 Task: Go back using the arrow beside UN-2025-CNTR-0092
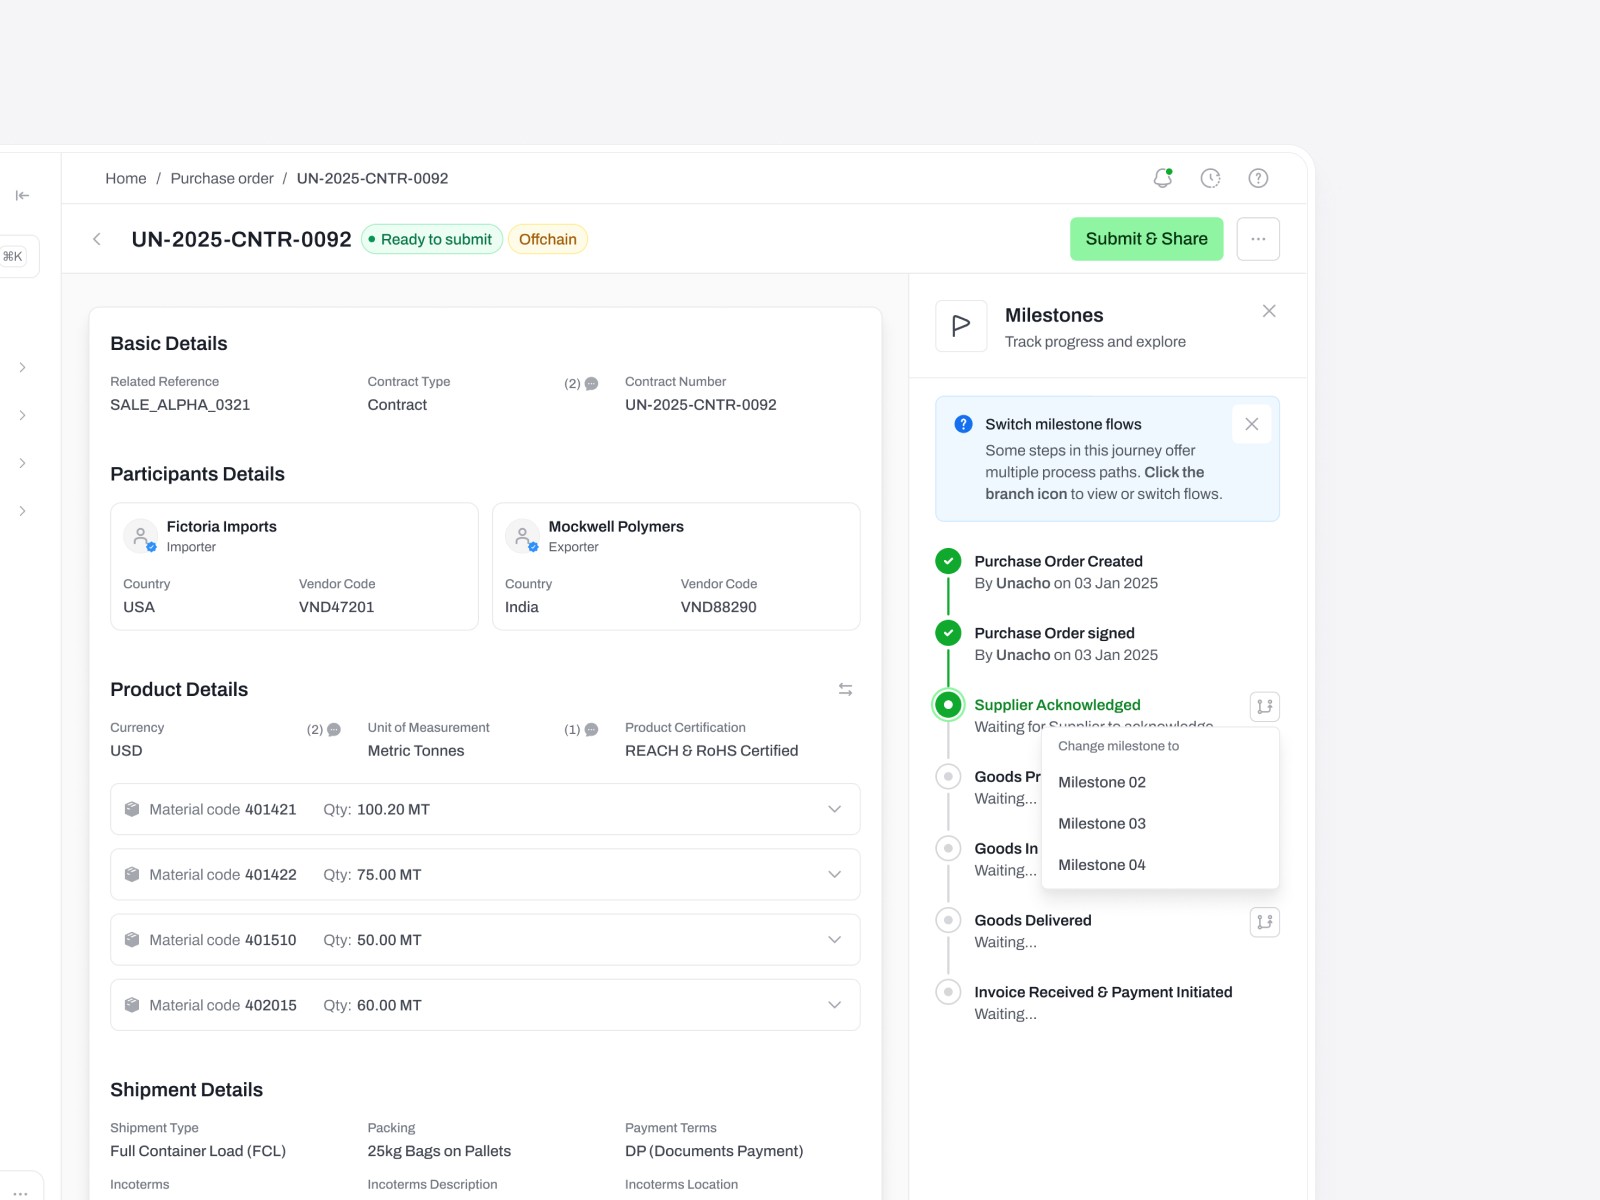pos(97,239)
